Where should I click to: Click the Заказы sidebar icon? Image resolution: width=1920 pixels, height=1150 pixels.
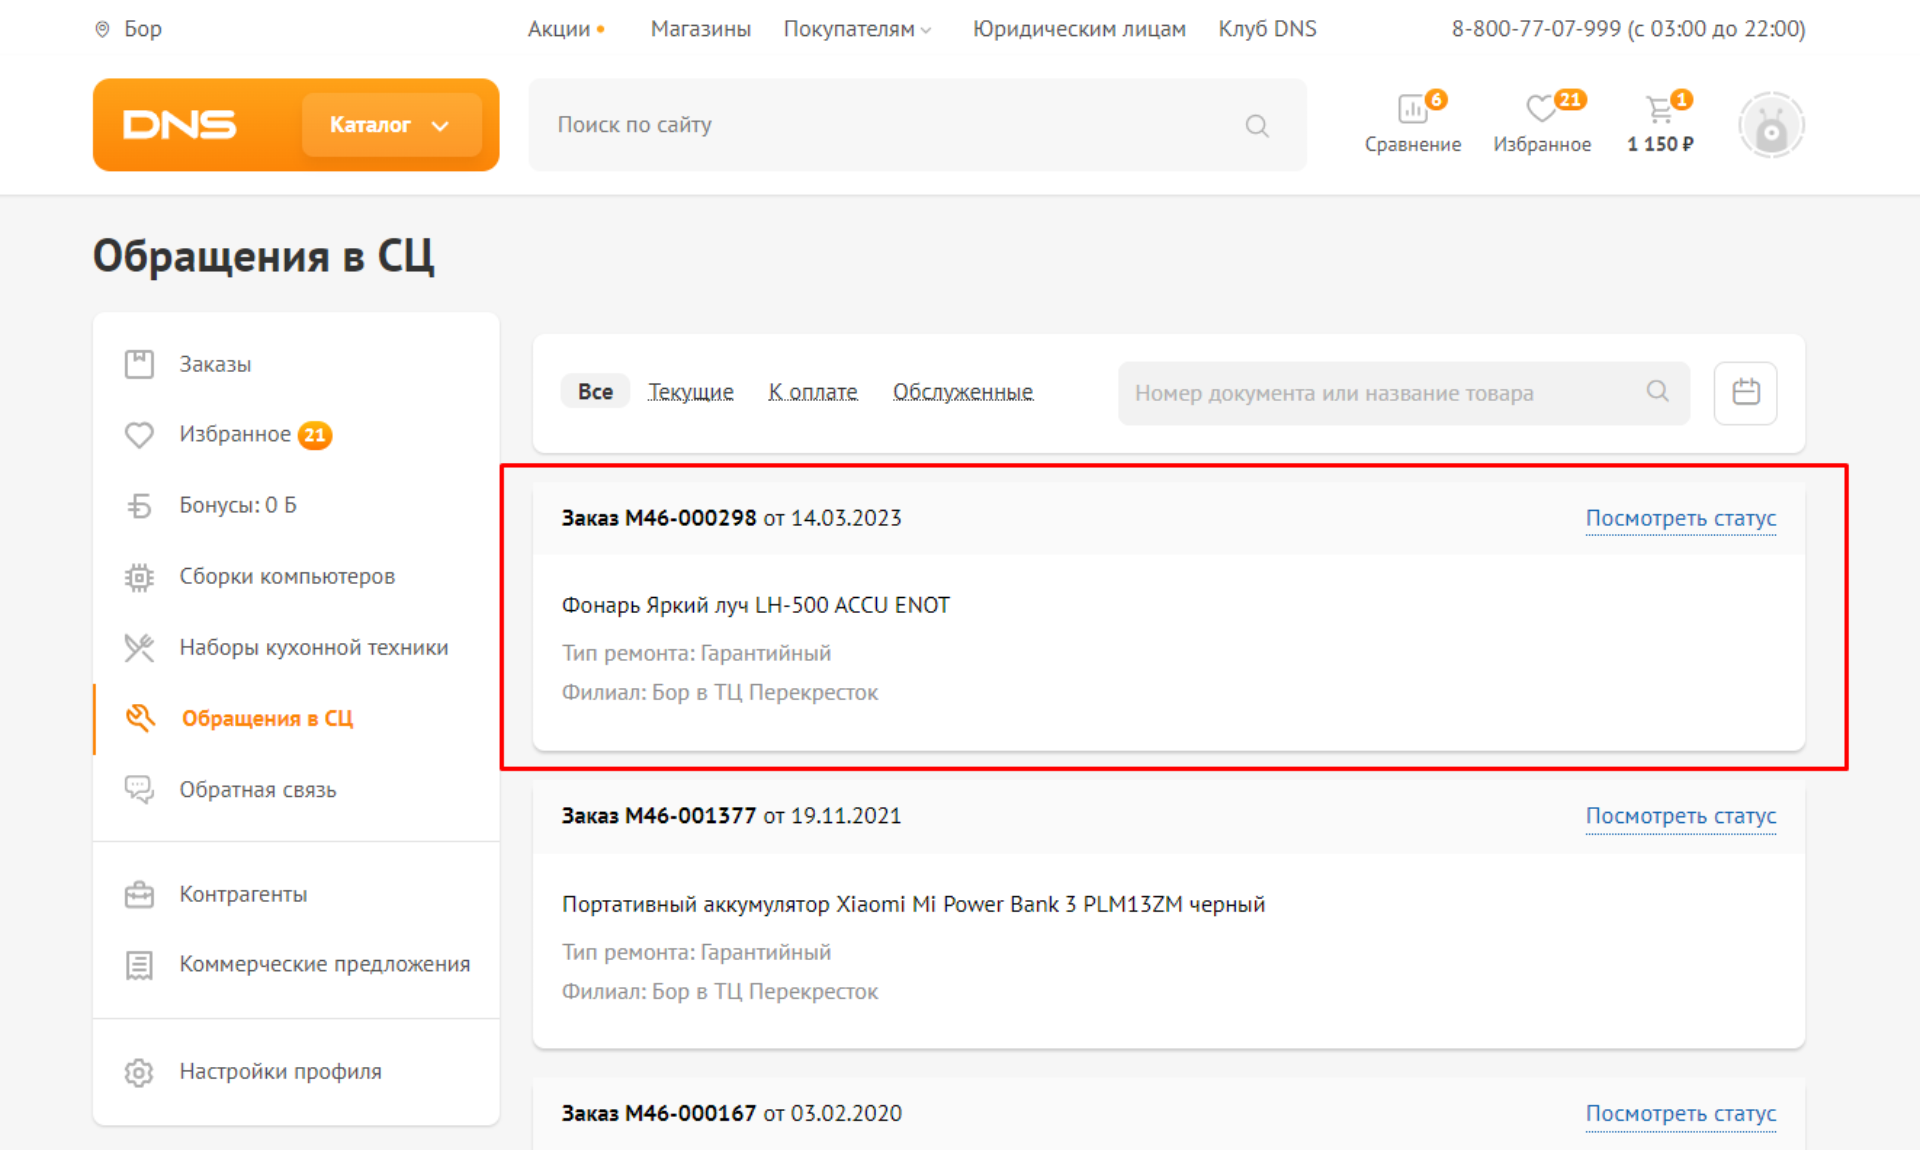(139, 364)
